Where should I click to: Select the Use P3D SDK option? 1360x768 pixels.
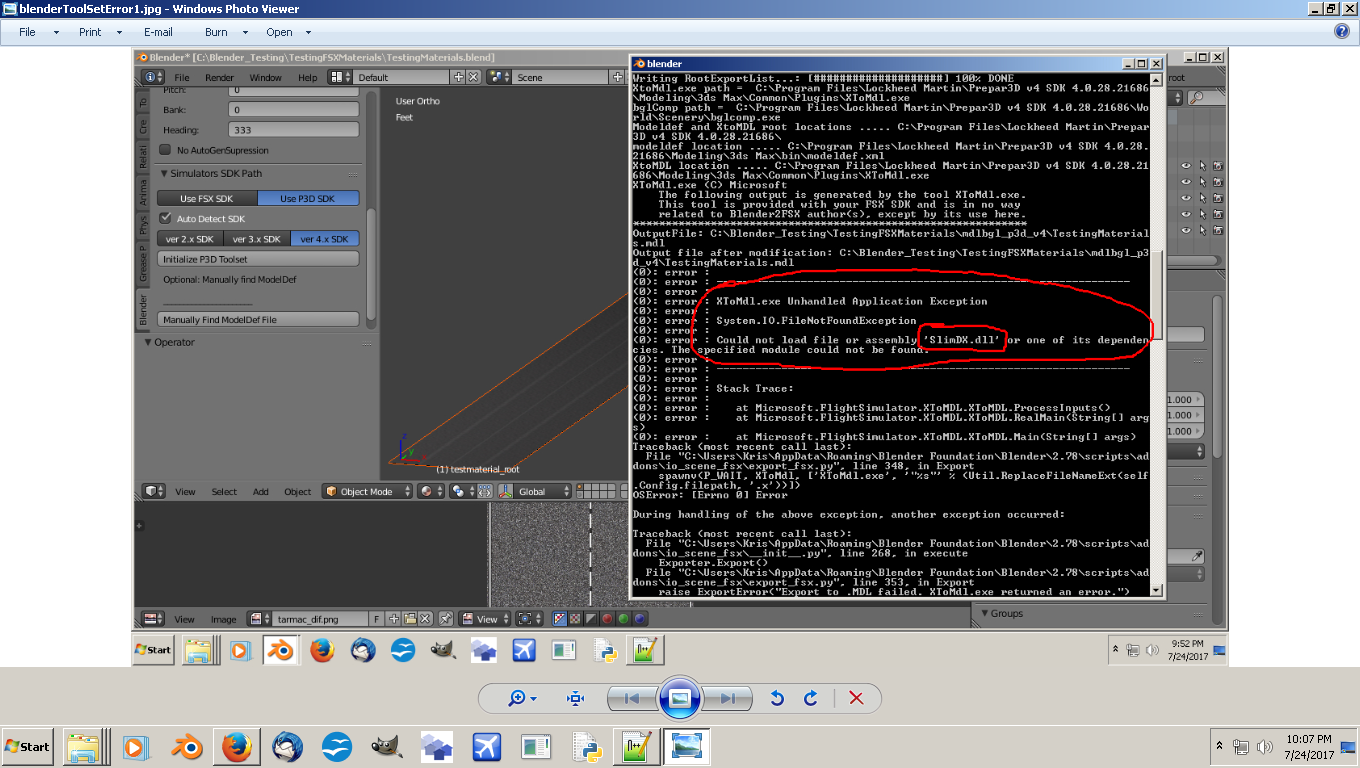click(x=308, y=198)
